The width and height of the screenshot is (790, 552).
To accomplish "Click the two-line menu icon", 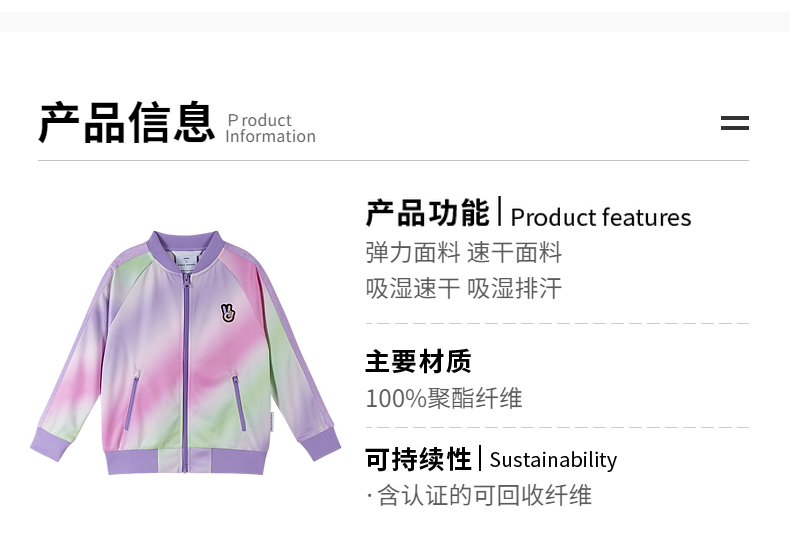I will click(734, 123).
